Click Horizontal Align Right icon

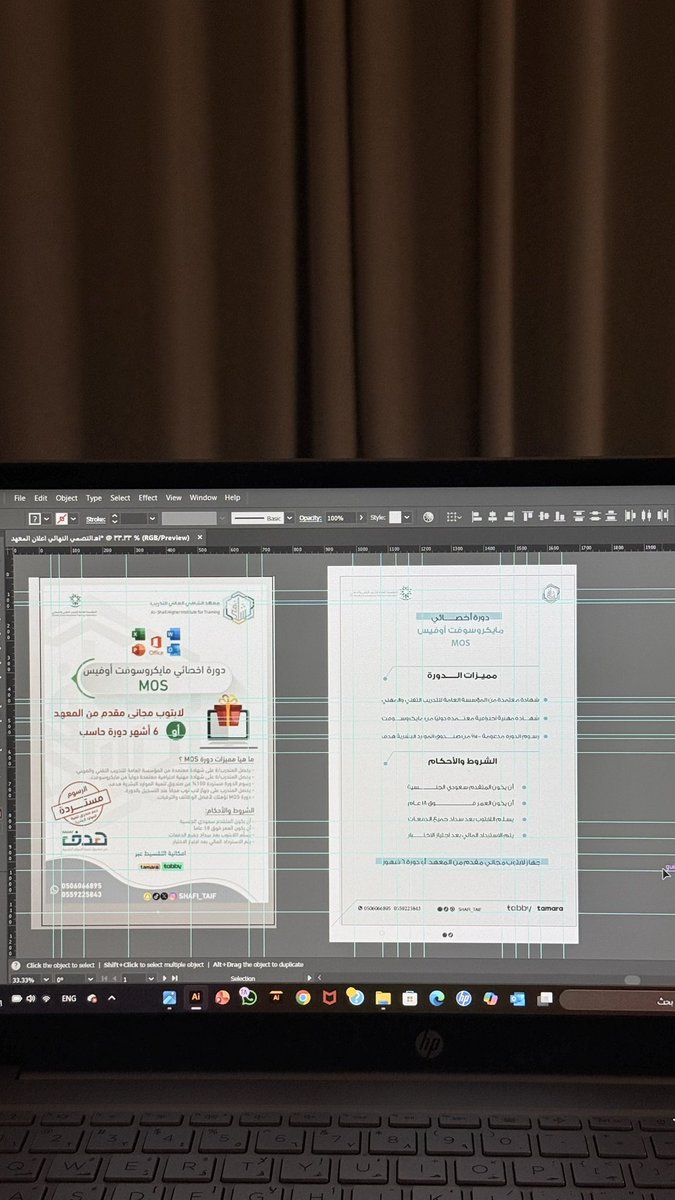click(509, 517)
